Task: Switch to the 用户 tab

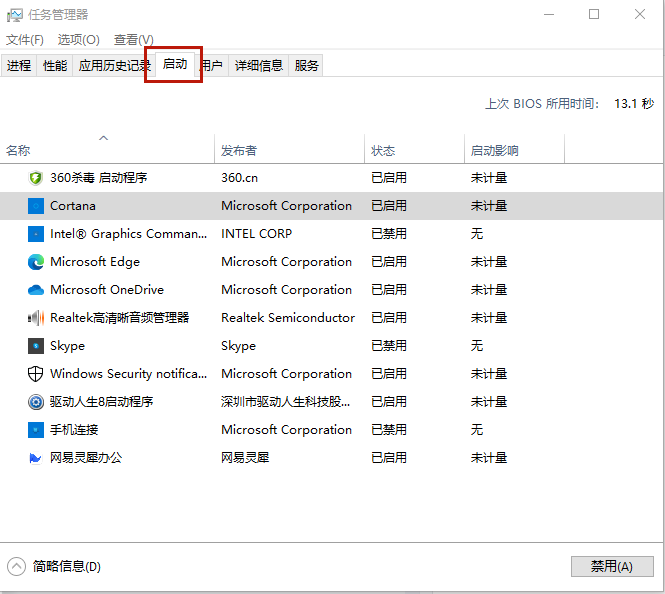Action: coord(213,65)
